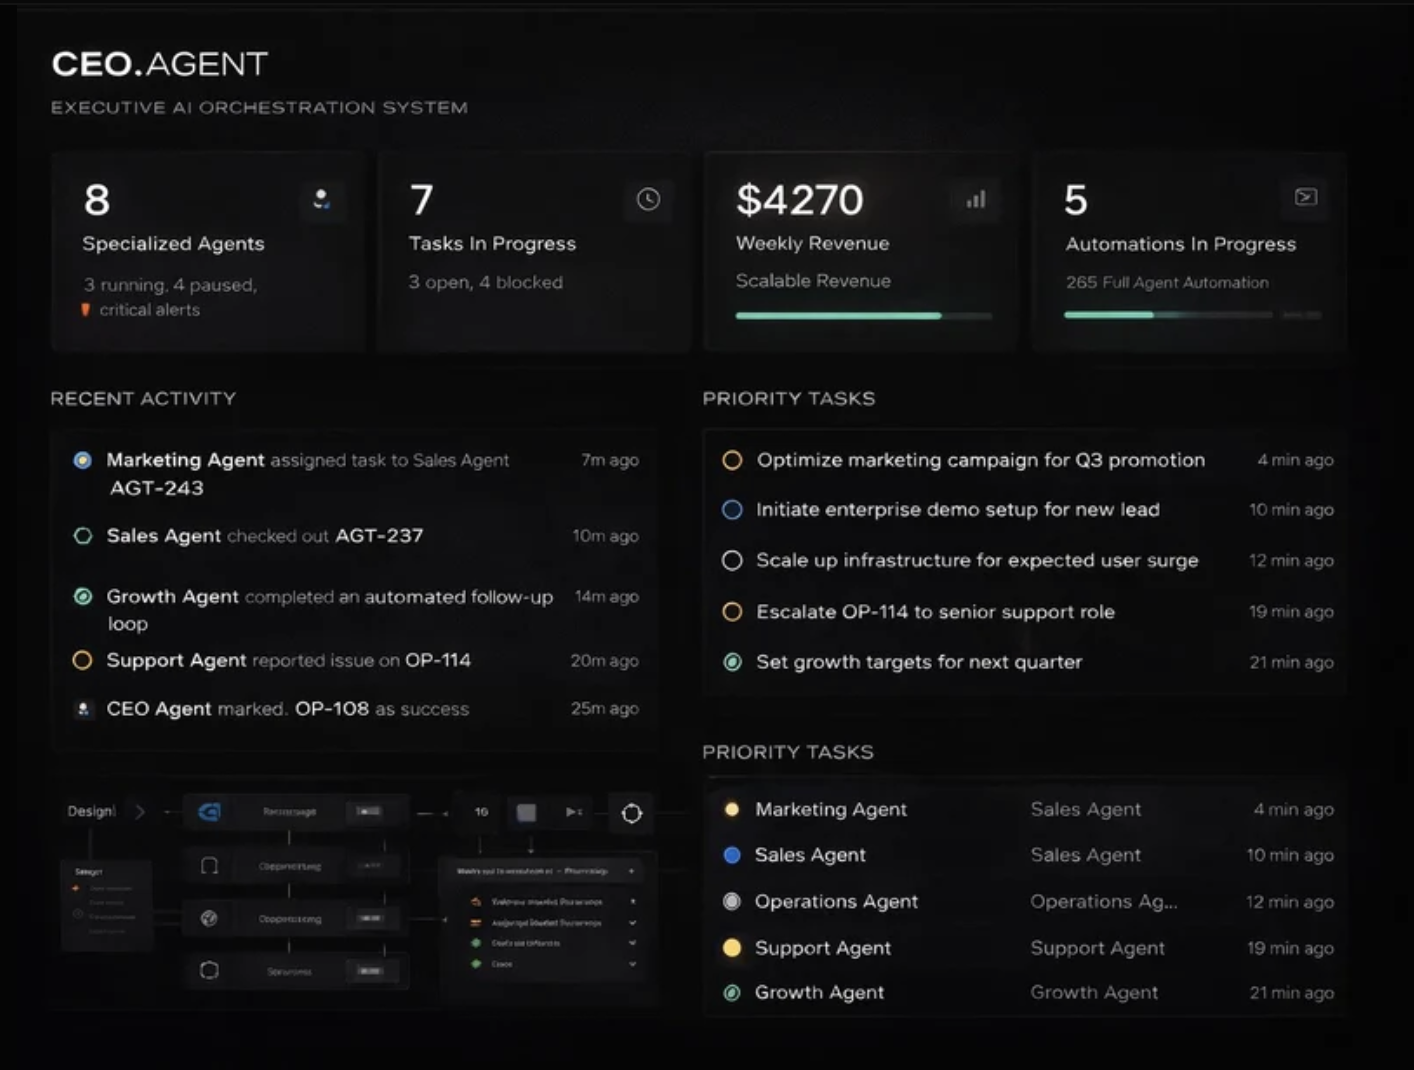Image resolution: width=1414 pixels, height=1070 pixels.
Task: Click the hexagon icon in the bottom workflow node
Action: tap(209, 970)
